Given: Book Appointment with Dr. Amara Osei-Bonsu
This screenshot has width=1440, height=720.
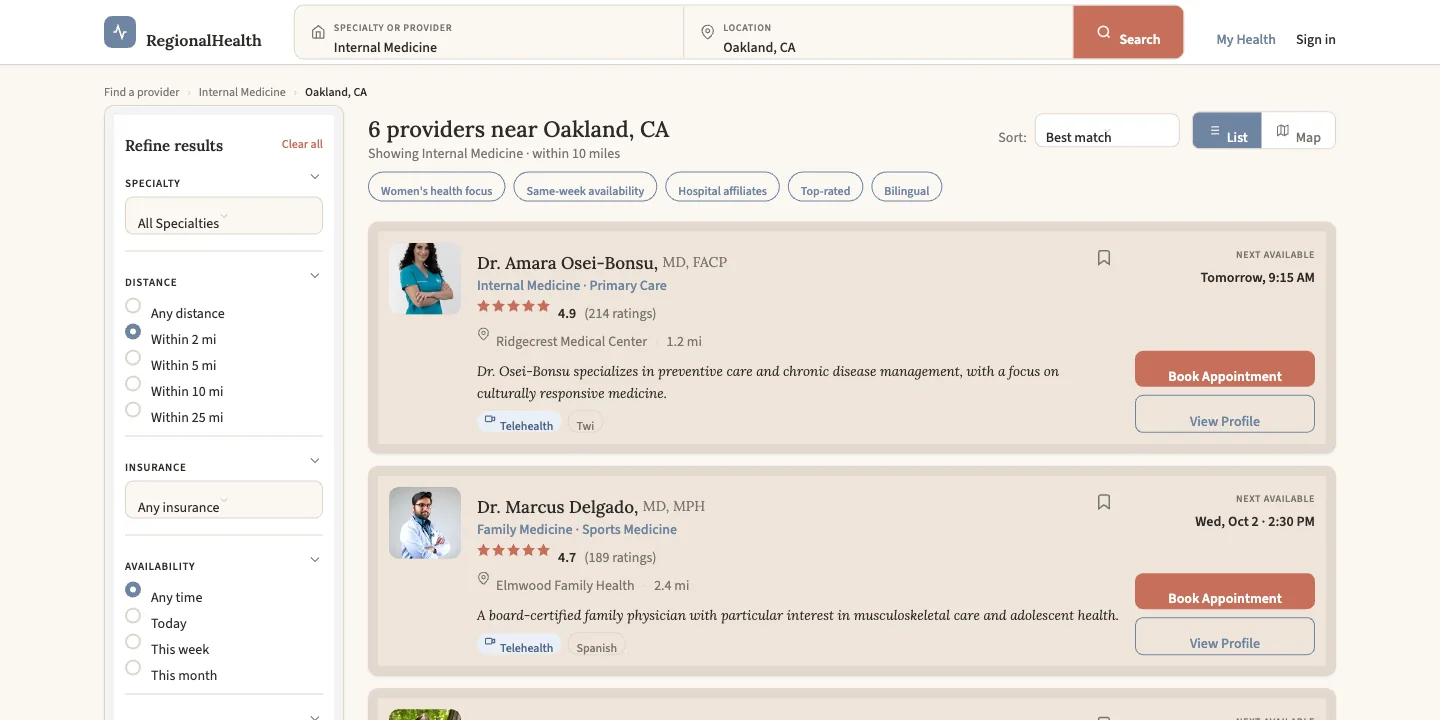Looking at the screenshot, I should click(x=1225, y=369).
